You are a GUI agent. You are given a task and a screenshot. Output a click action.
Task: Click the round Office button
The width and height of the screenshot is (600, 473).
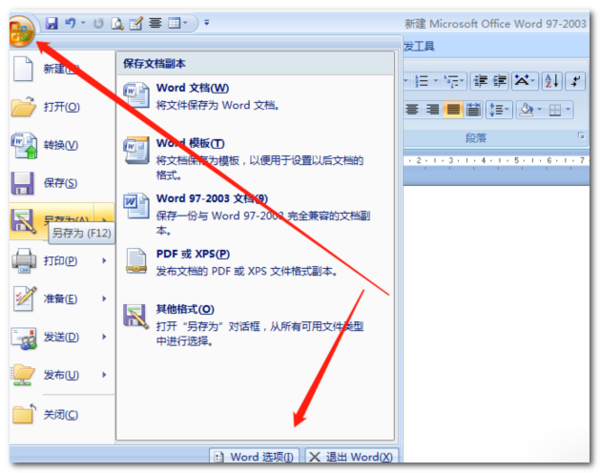click(x=22, y=31)
